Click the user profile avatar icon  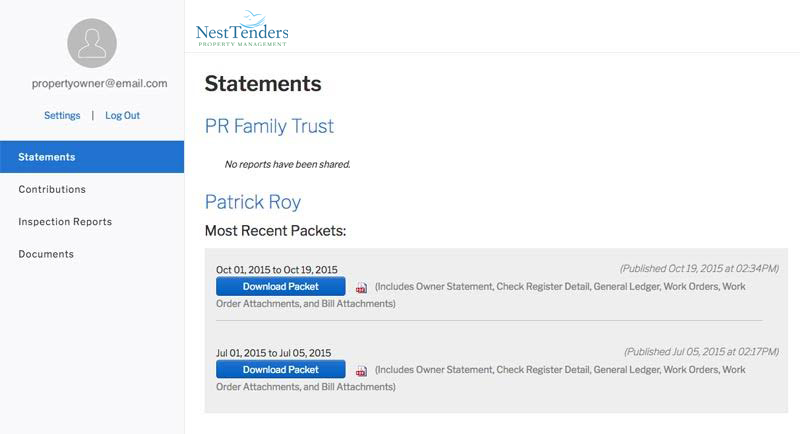[92, 44]
